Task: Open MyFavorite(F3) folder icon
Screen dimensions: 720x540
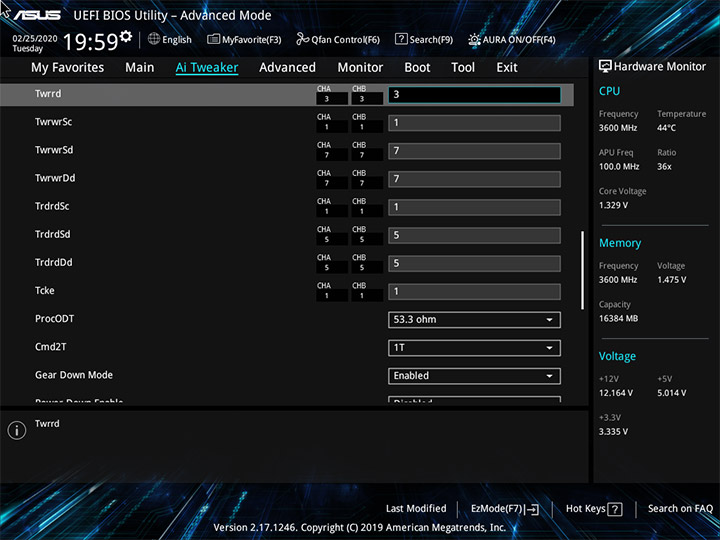Action: [213, 39]
